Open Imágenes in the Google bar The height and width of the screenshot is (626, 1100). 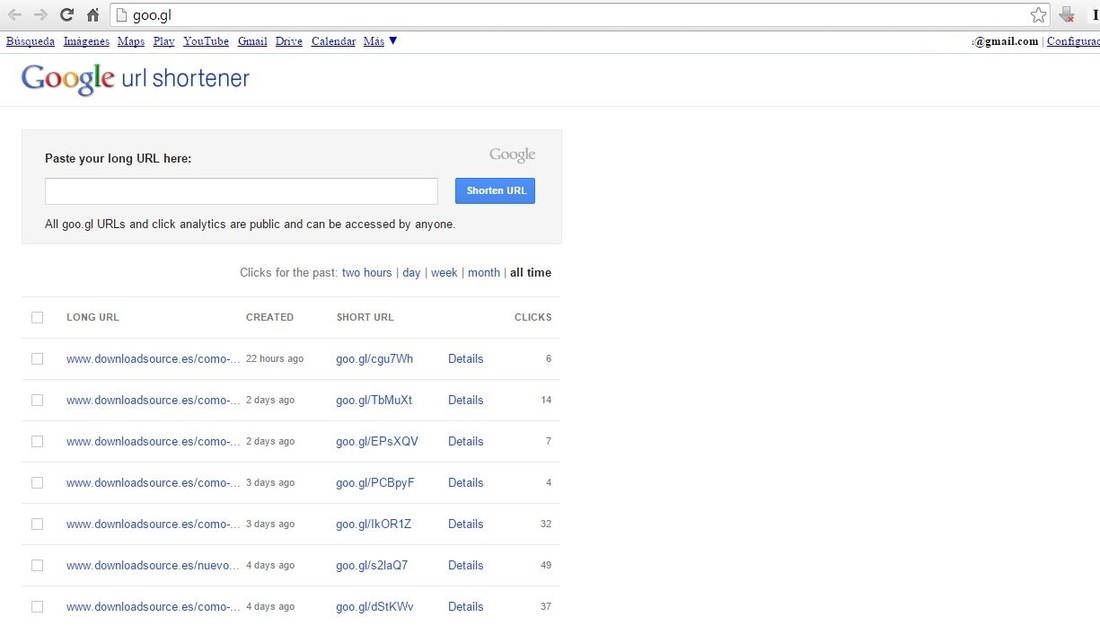pos(86,41)
